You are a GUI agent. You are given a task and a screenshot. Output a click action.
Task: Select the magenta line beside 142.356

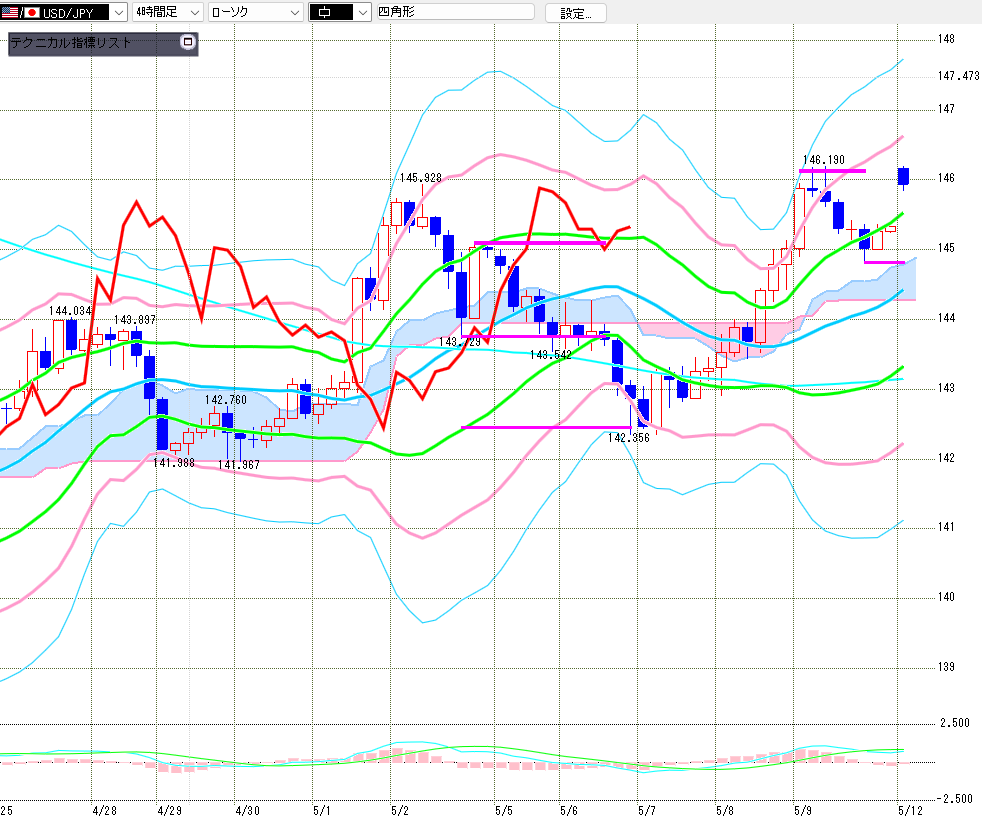546,427
